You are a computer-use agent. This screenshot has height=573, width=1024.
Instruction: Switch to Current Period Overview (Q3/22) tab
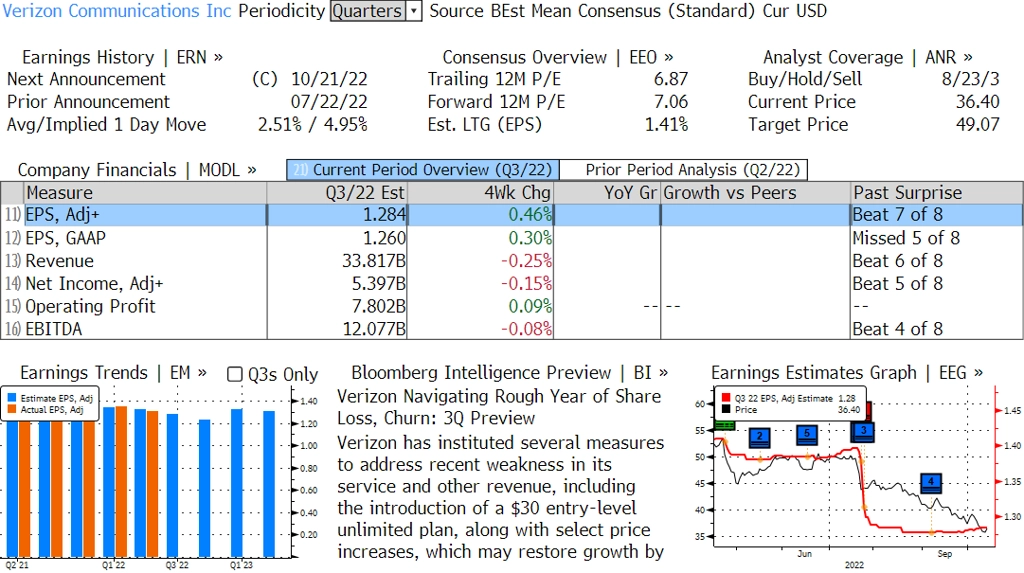pos(423,170)
